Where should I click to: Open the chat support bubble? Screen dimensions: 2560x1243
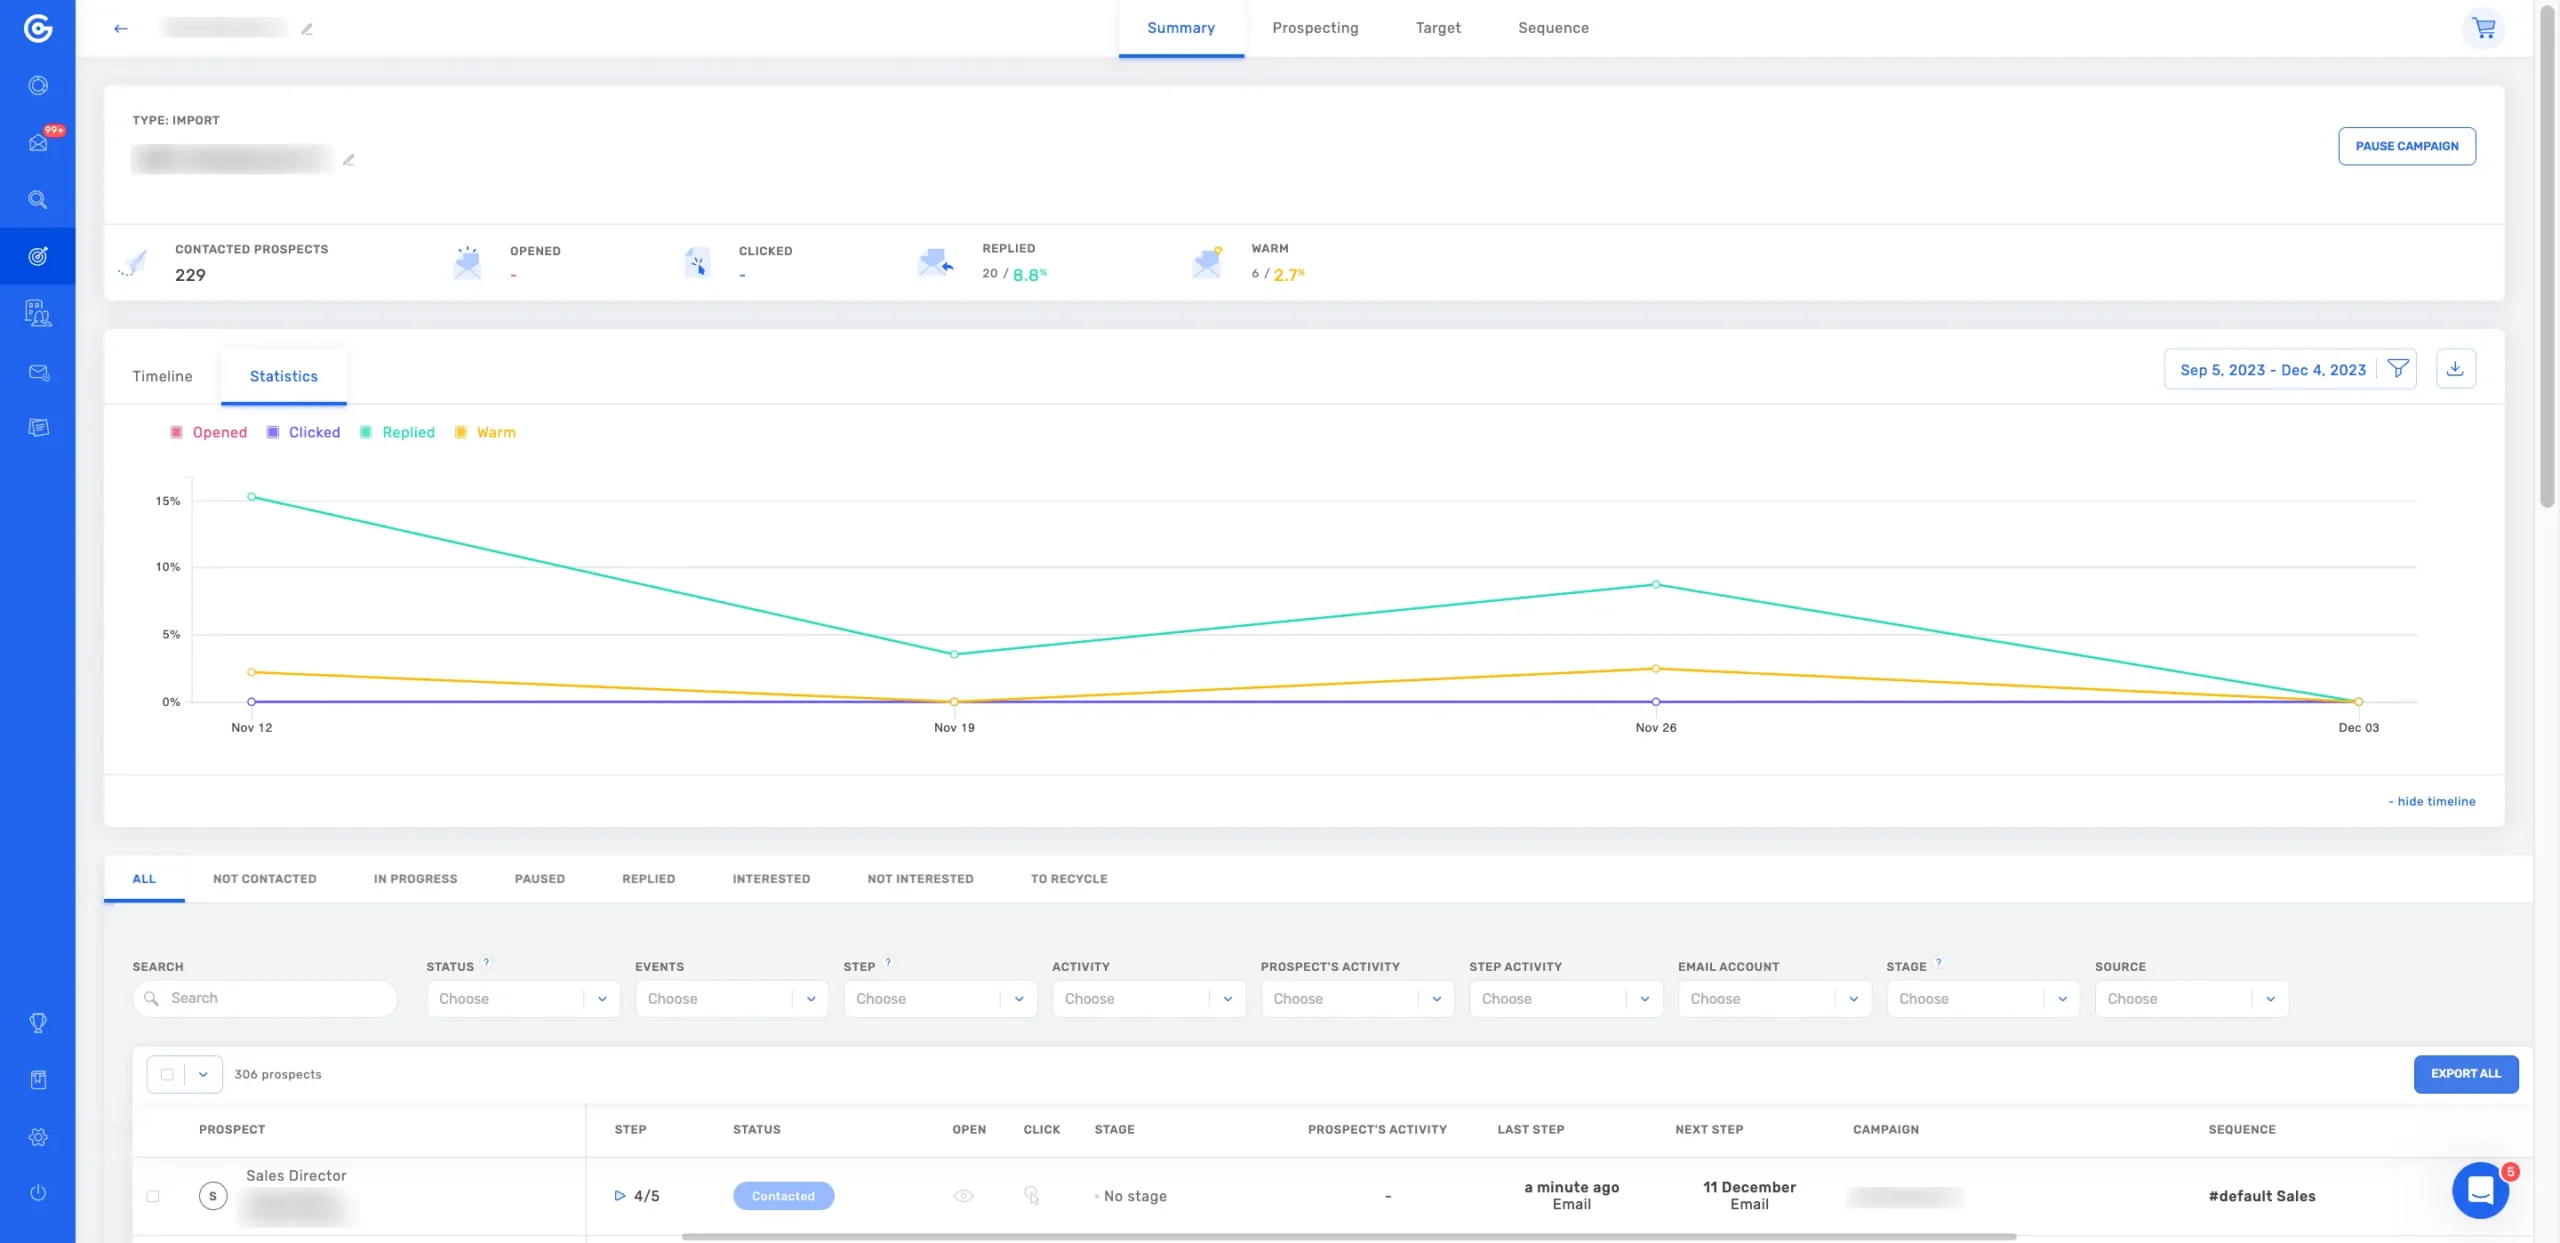pyautogui.click(x=2480, y=1190)
